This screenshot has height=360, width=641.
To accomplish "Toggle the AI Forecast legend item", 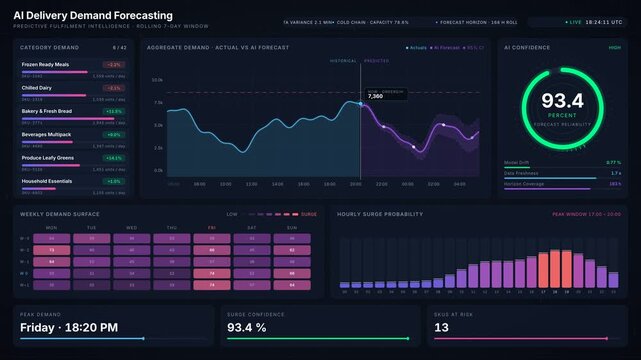I will (x=445, y=48).
